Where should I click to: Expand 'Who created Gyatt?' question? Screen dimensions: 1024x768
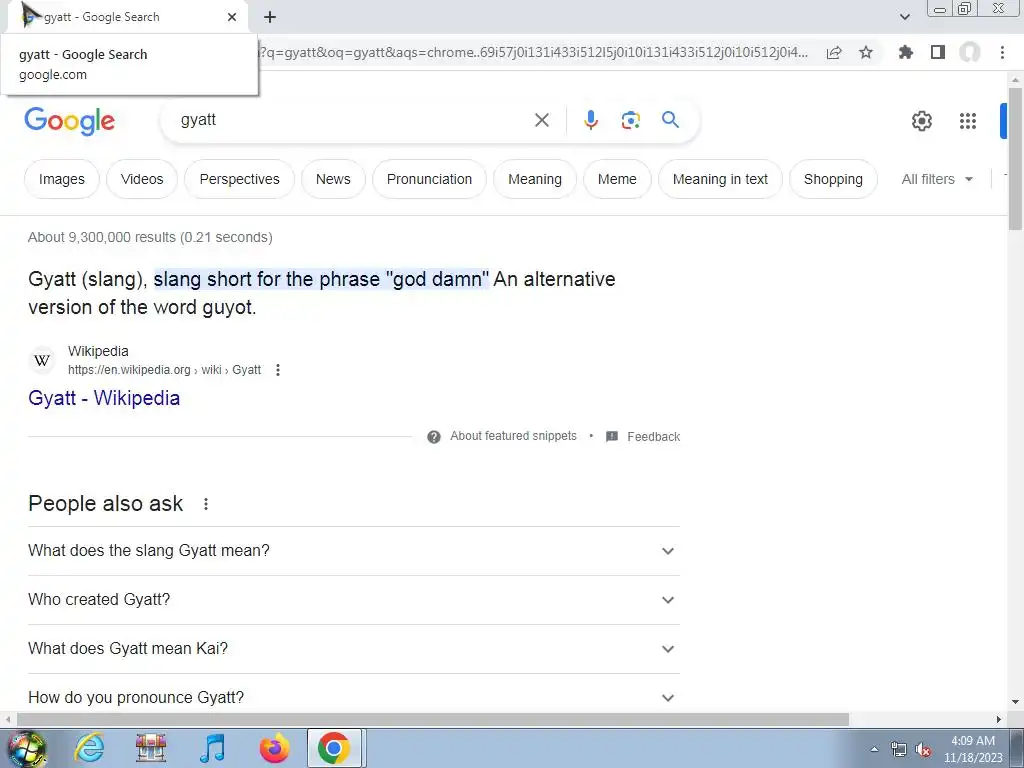[x=354, y=600]
